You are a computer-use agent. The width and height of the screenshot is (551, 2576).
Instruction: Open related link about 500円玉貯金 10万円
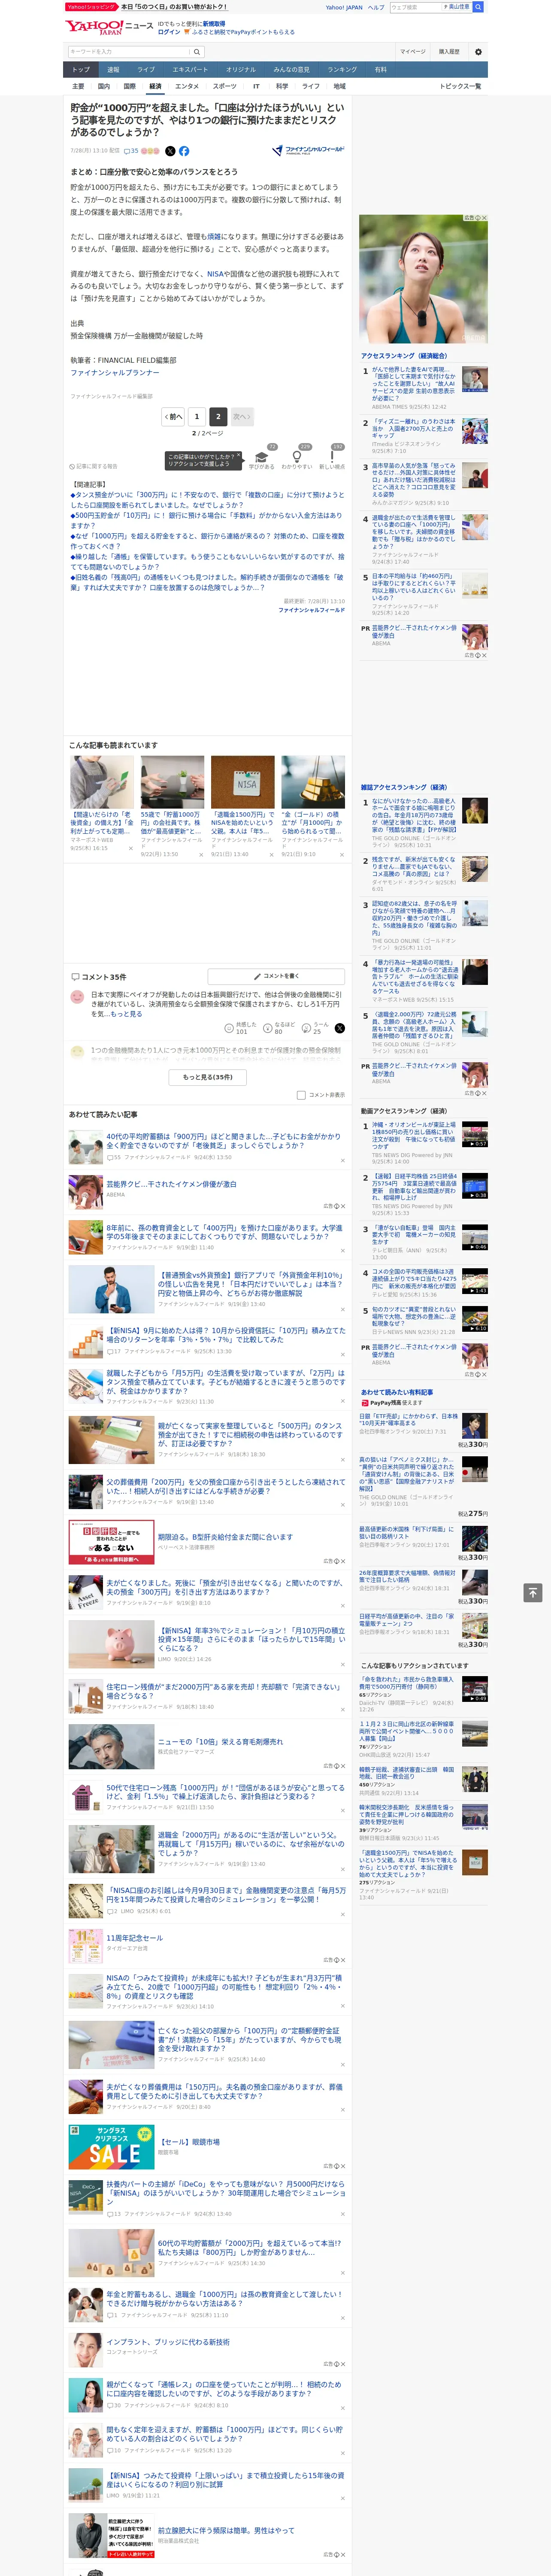[207, 520]
